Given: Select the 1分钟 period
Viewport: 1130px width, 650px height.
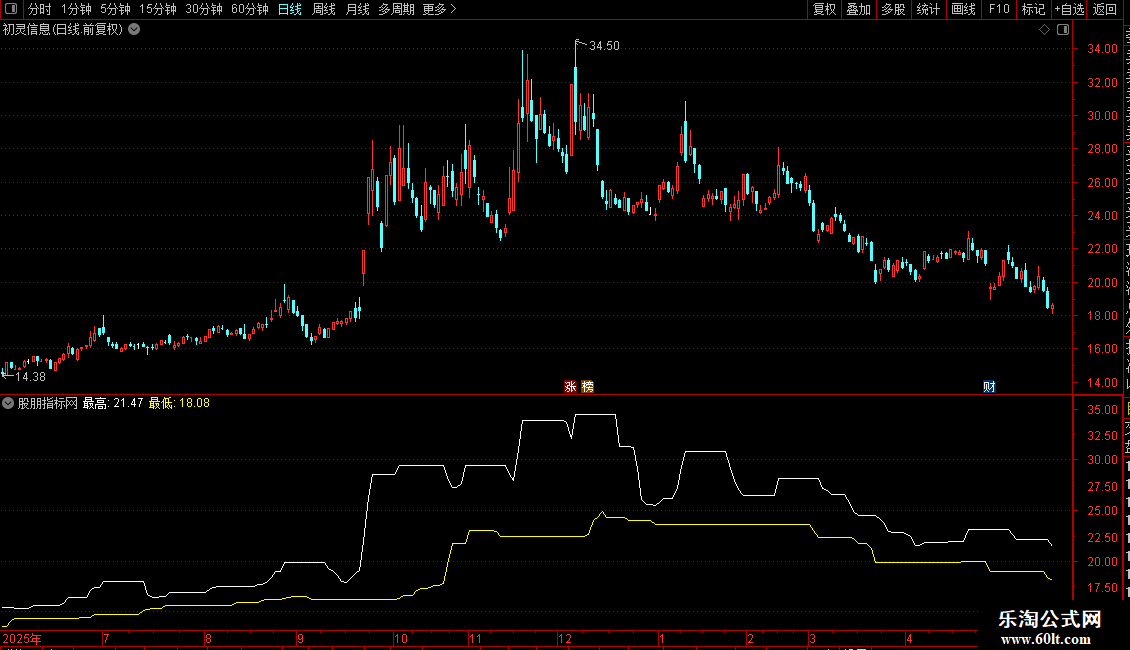Looking at the screenshot, I should 76,9.
